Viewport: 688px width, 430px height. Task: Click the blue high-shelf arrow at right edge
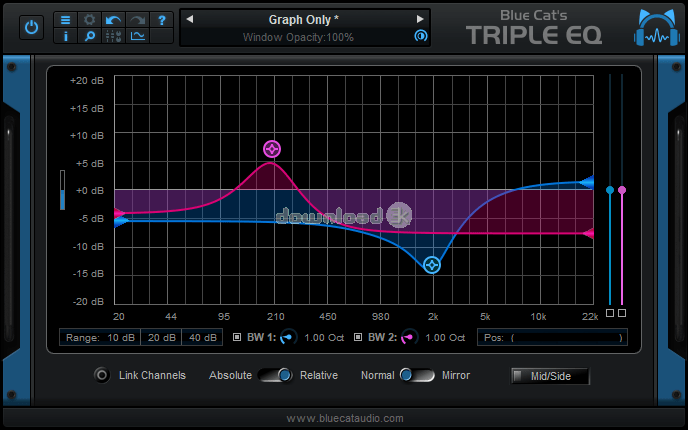click(x=587, y=182)
